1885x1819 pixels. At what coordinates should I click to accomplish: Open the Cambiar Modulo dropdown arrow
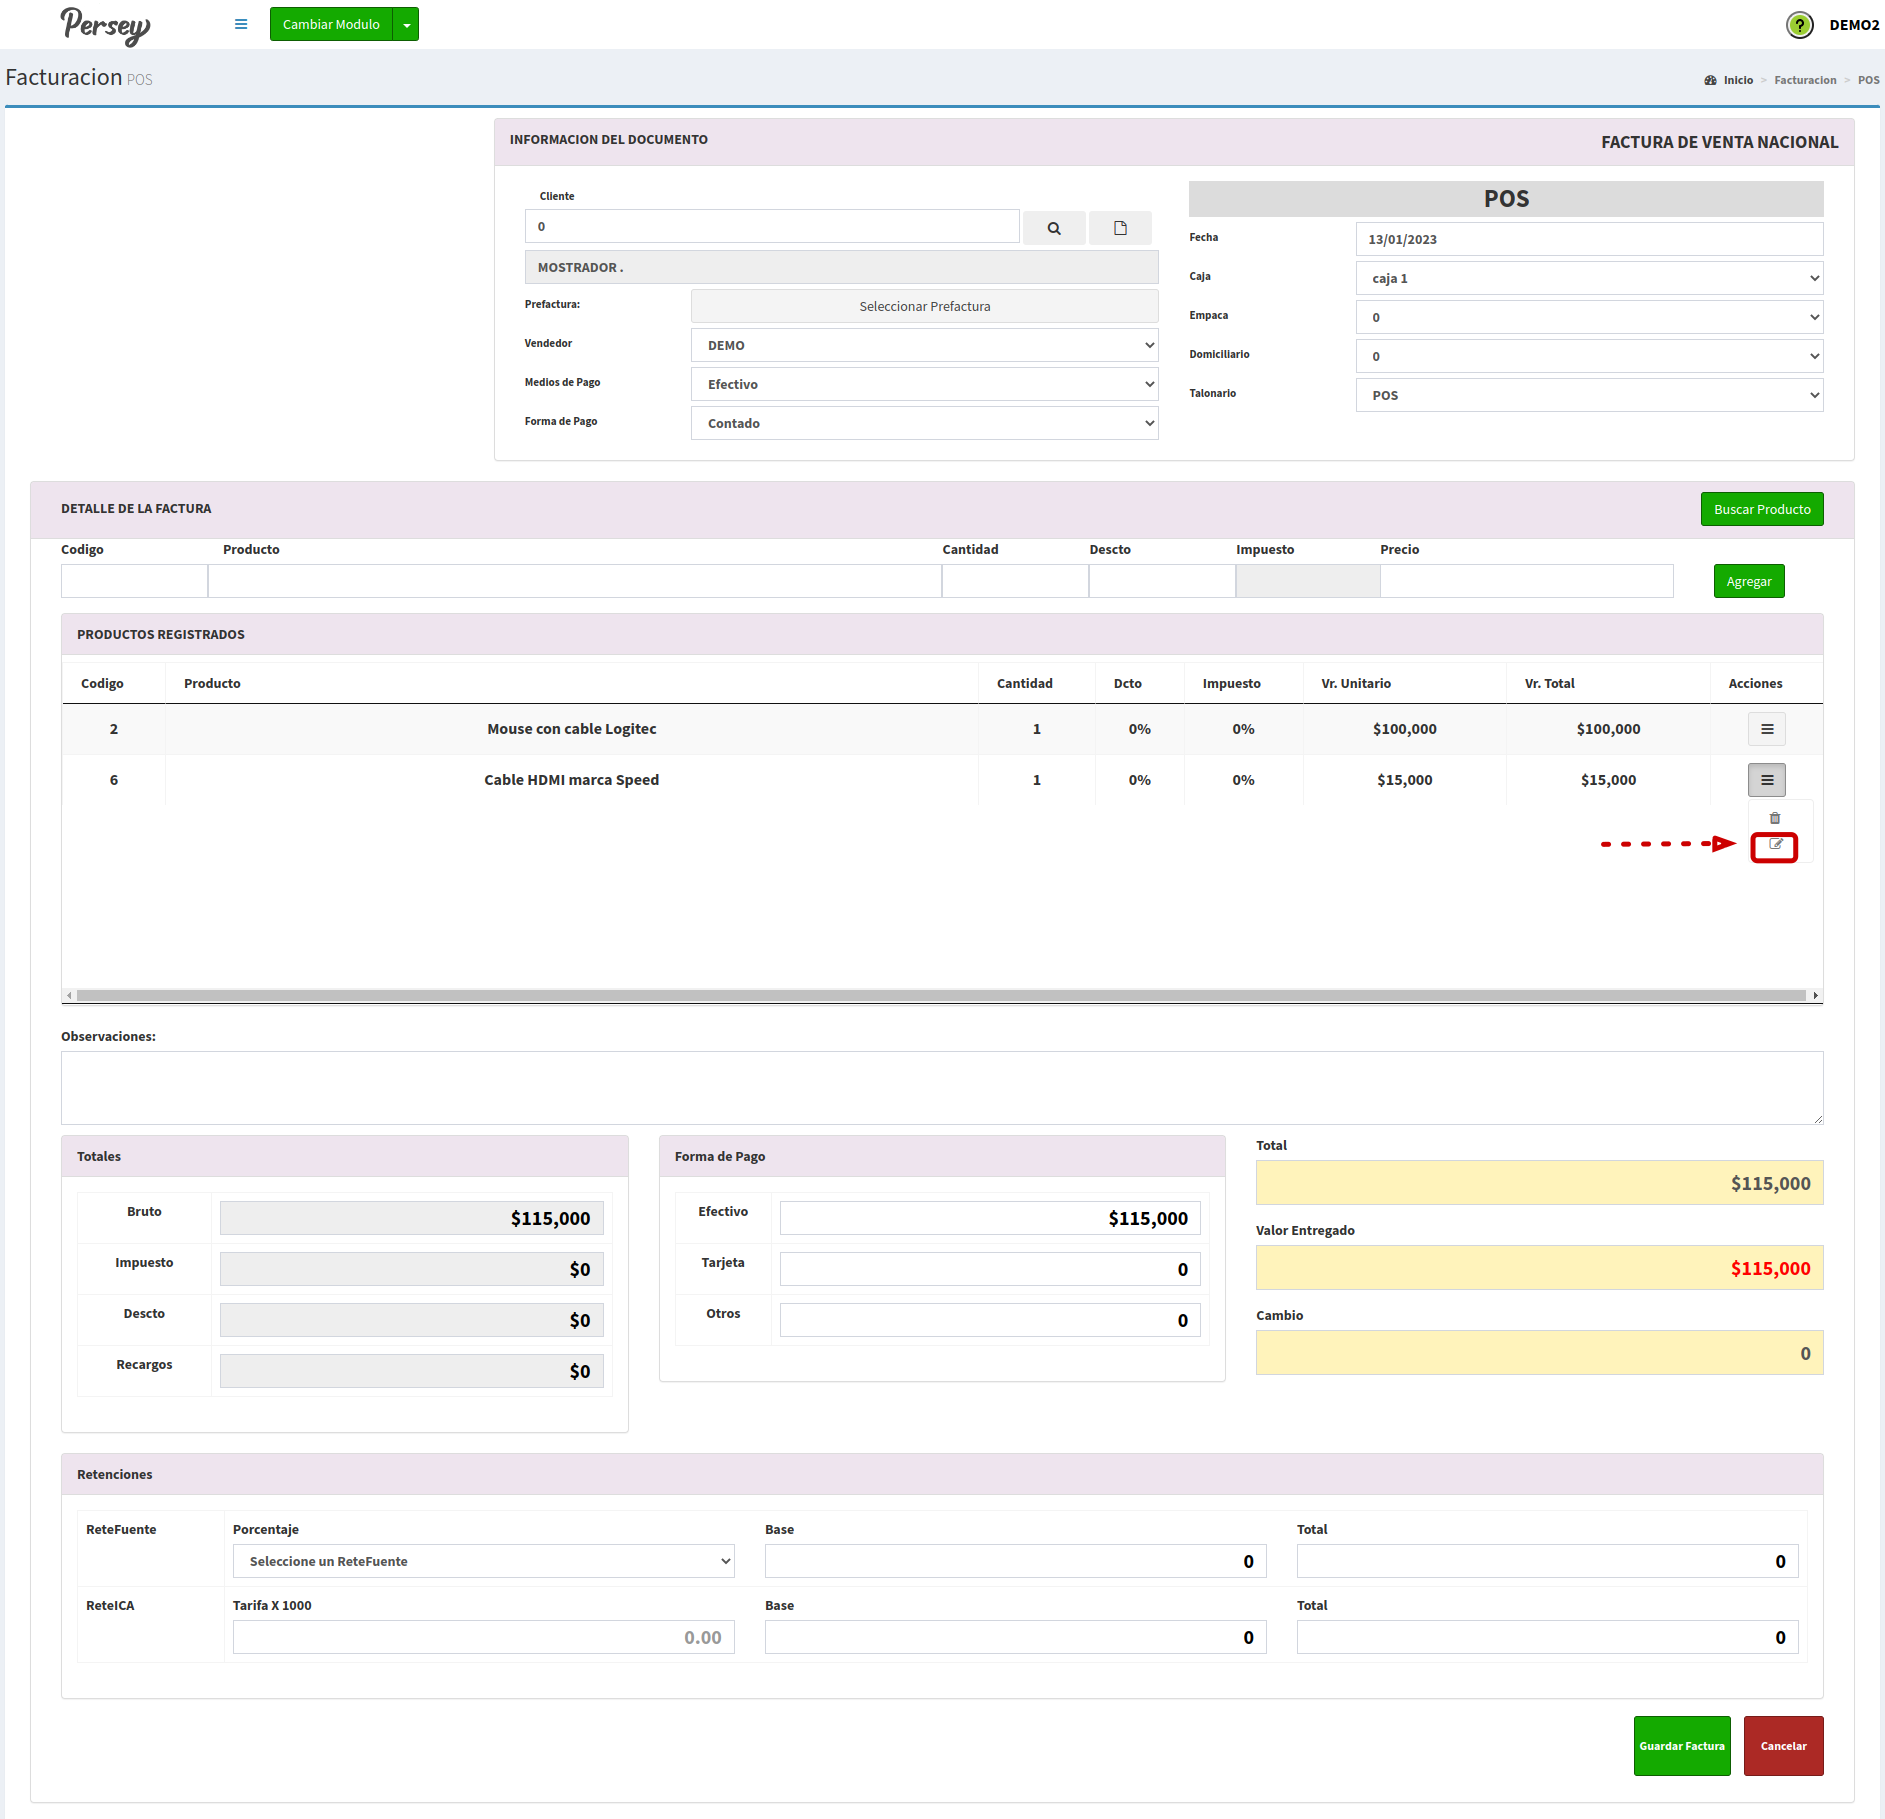406,25
